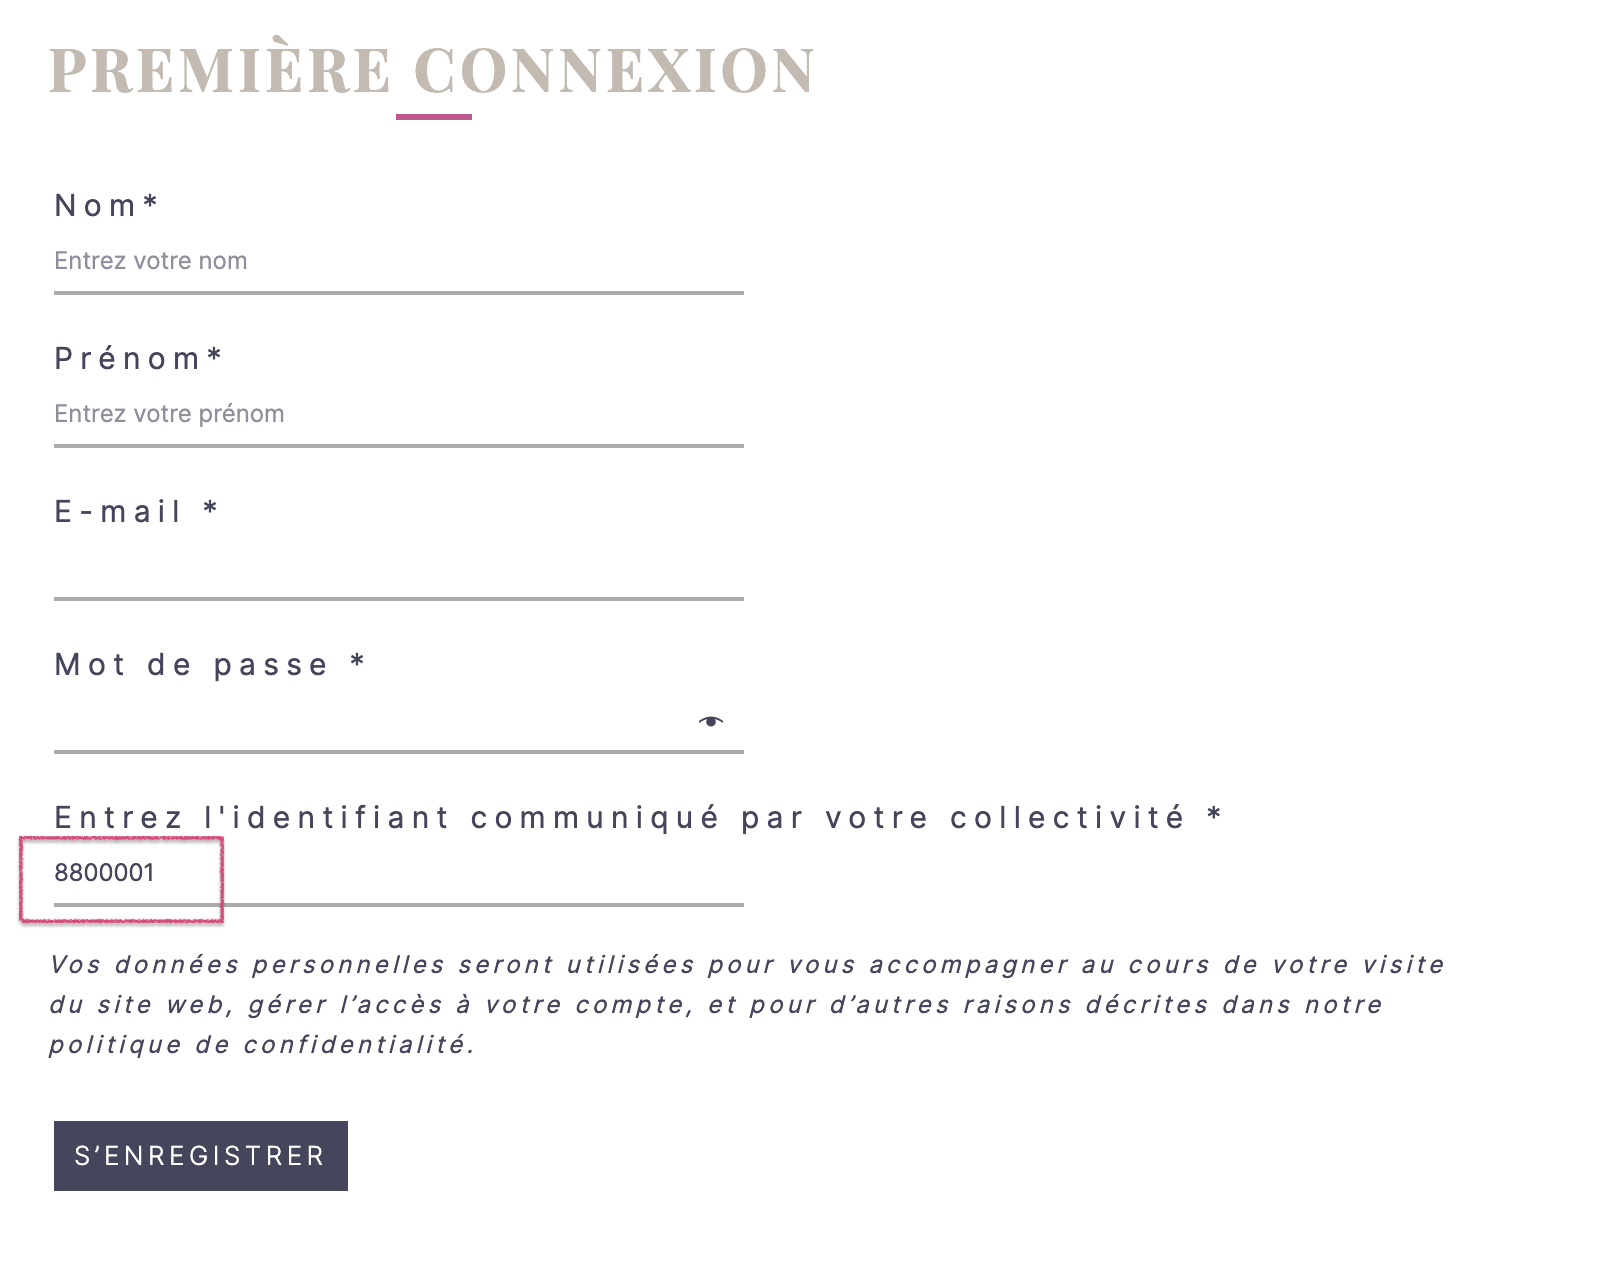Focus the 'Entrez votre nom' field
The height and width of the screenshot is (1262, 1602).
click(x=398, y=262)
